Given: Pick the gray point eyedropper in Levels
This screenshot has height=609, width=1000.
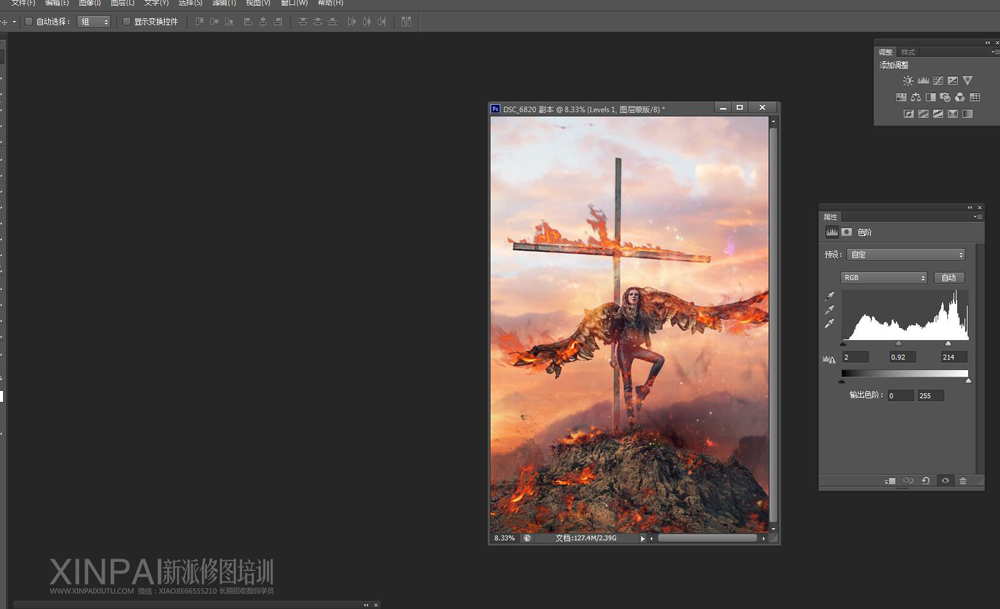Looking at the screenshot, I should click(829, 310).
